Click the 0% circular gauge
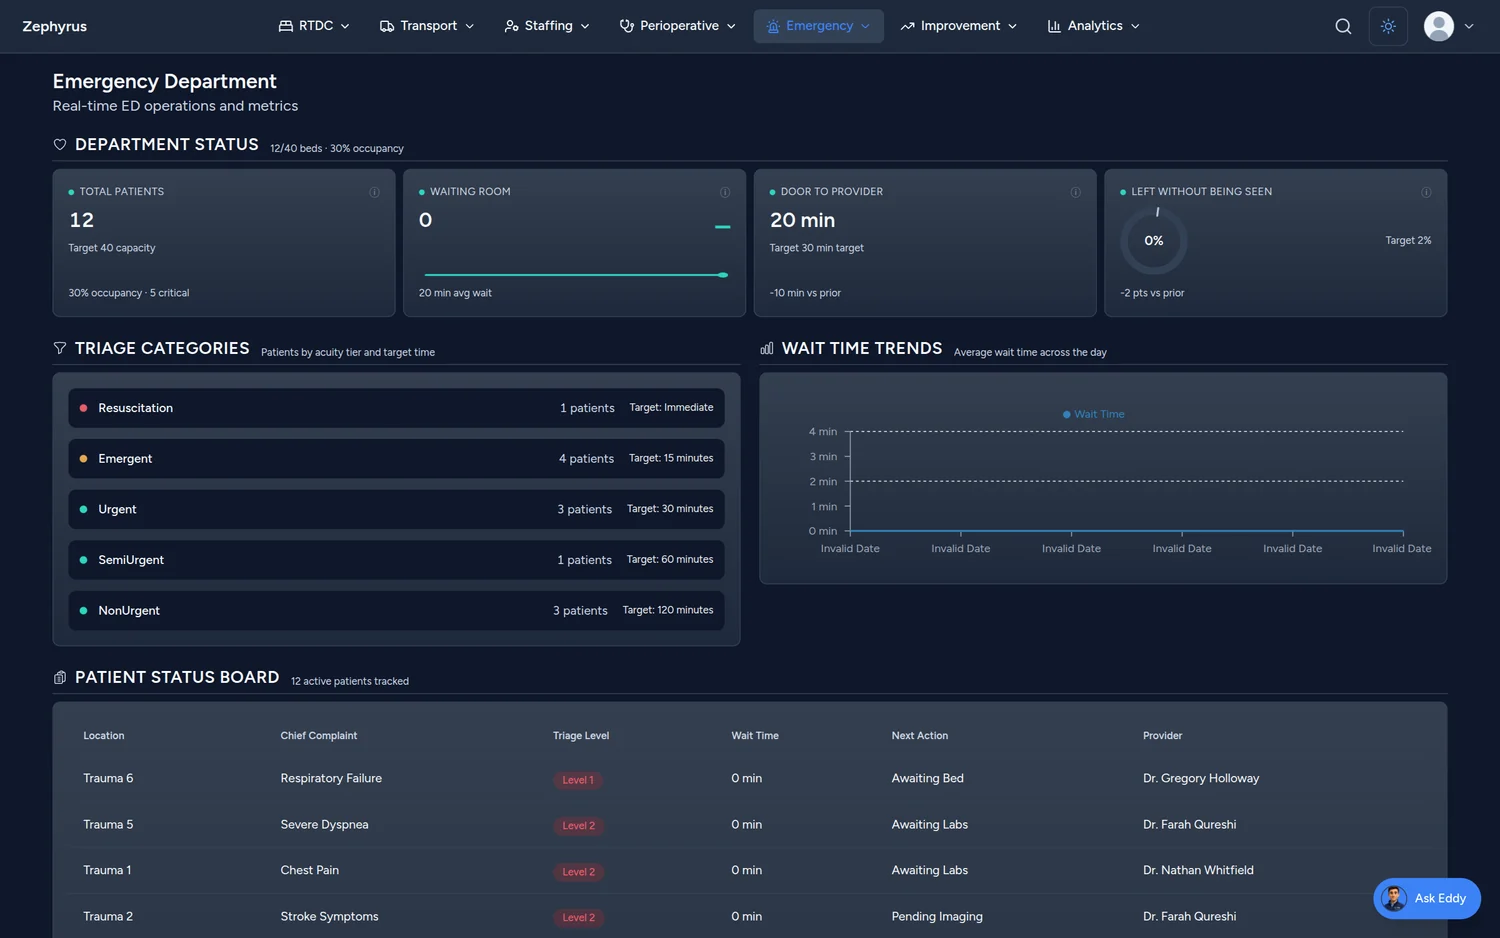 (1154, 241)
